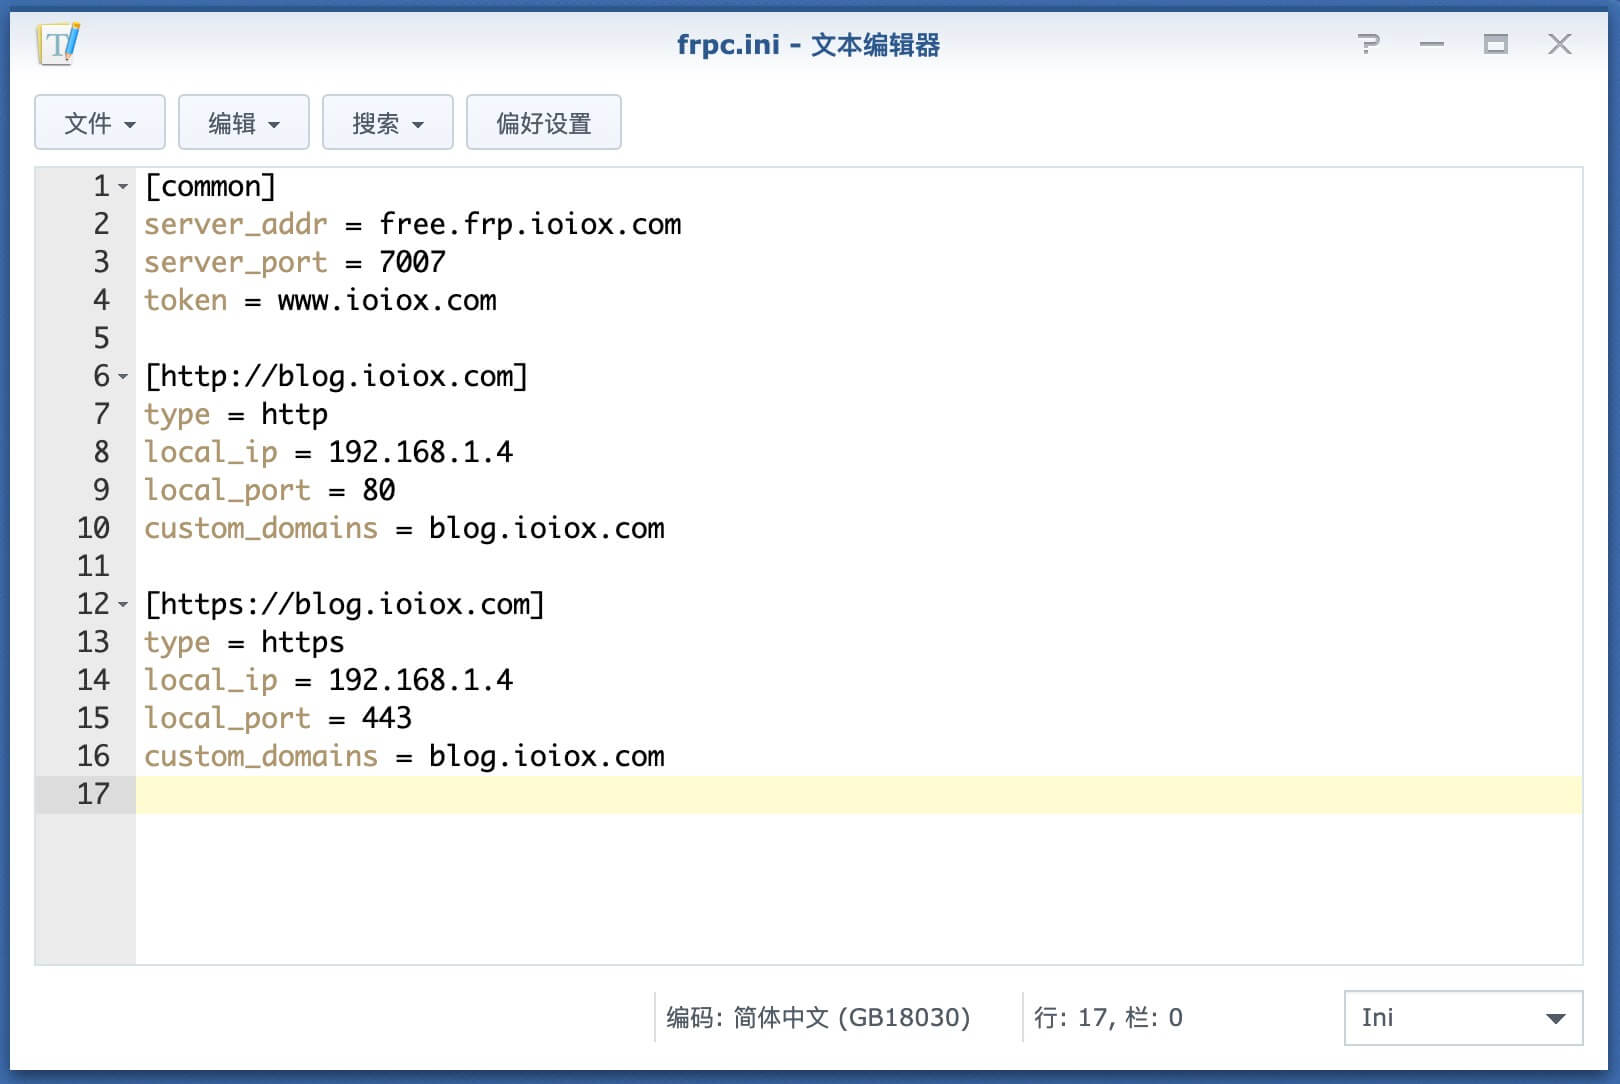Click line number 17 in the gutter
Screen dimensions: 1620x1084
[93, 794]
